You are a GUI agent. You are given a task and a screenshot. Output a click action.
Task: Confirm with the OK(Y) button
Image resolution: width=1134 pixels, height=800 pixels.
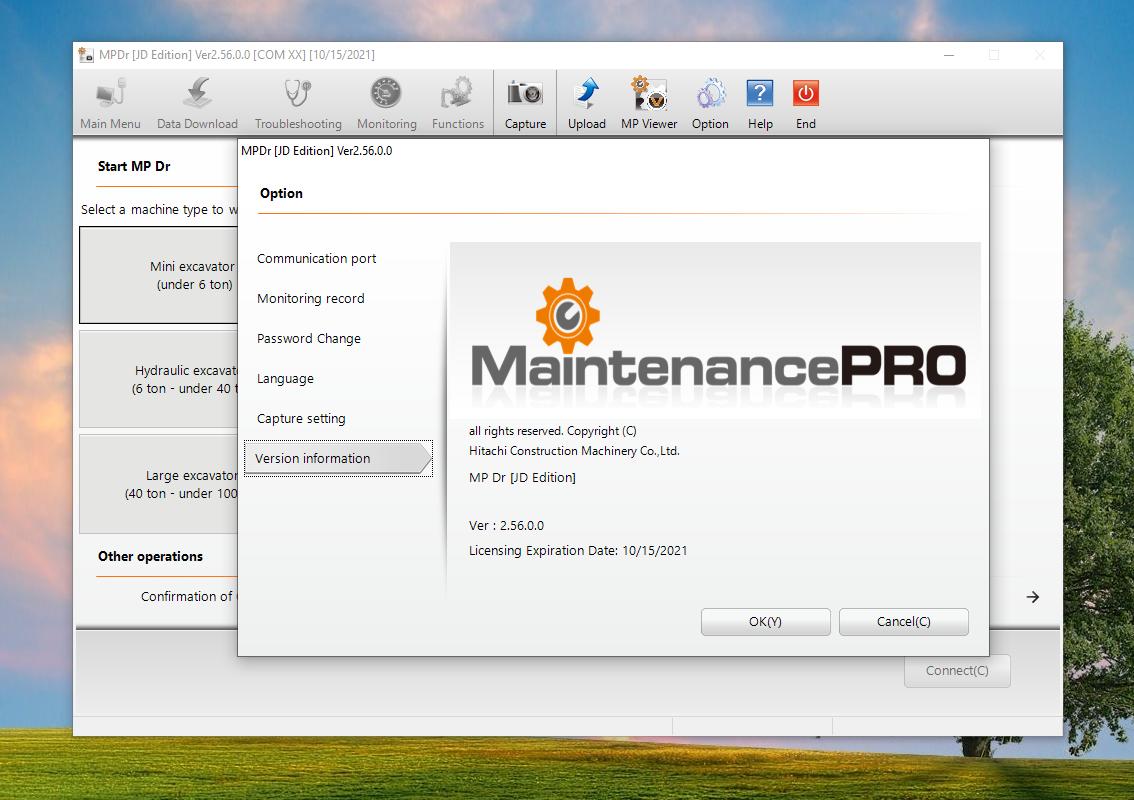point(765,621)
